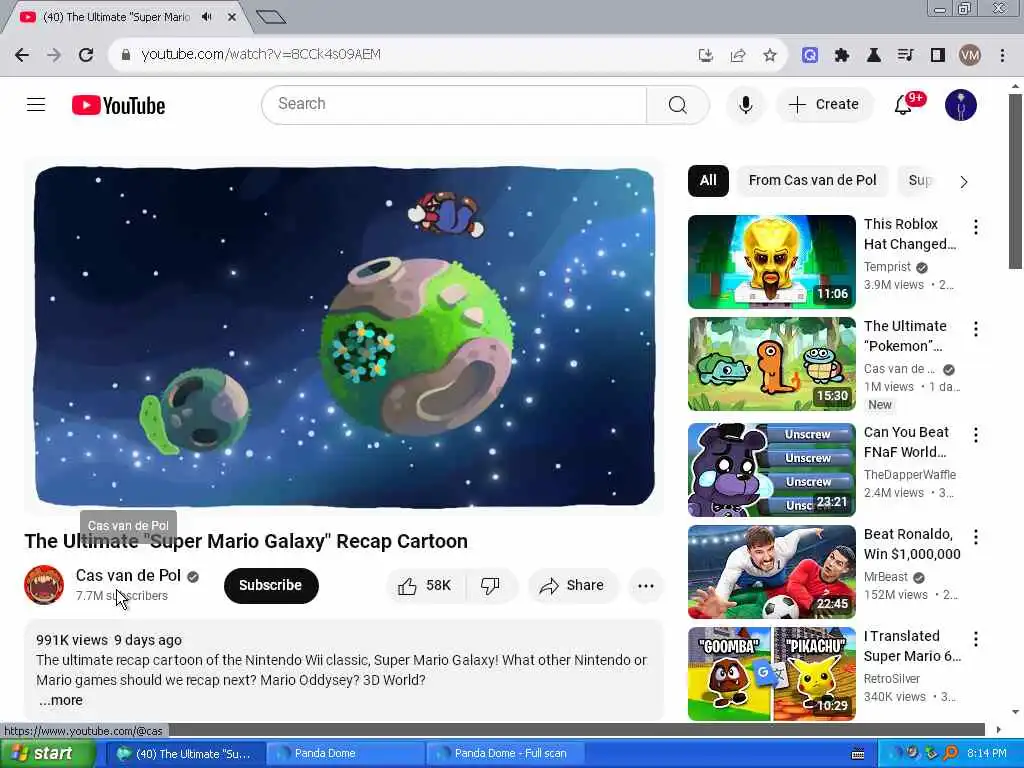The image size is (1024, 768).
Task: Reload the page
Action: (x=86, y=55)
